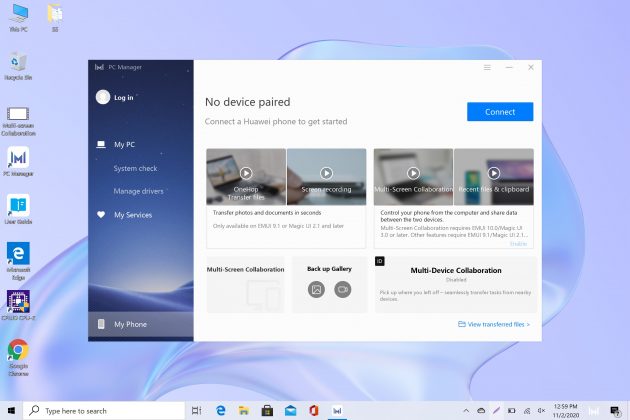
Task: Open System check in the sidebar
Action: tap(135, 168)
